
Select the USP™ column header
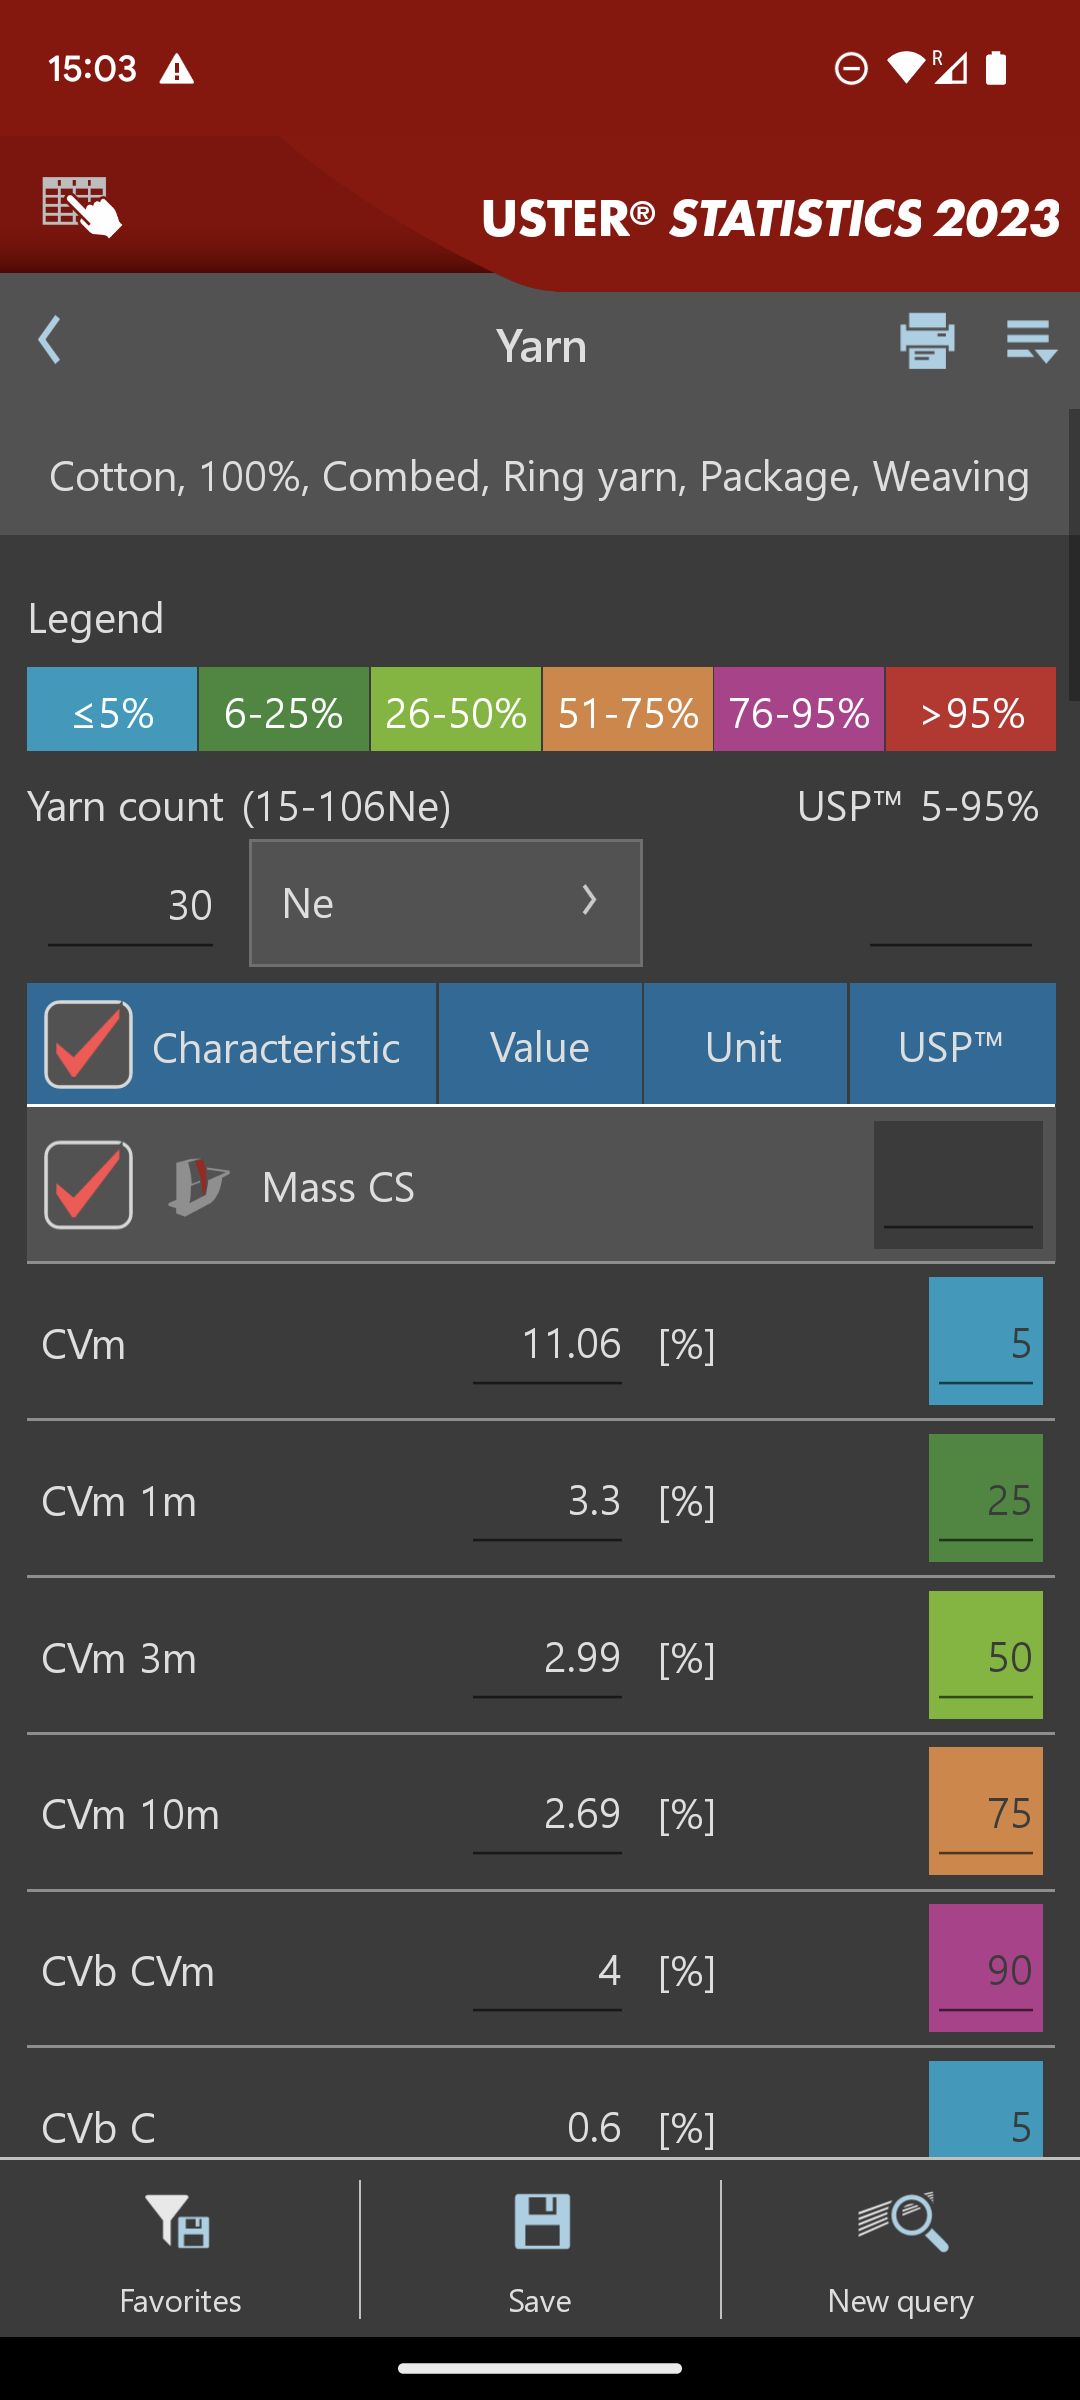point(952,1044)
